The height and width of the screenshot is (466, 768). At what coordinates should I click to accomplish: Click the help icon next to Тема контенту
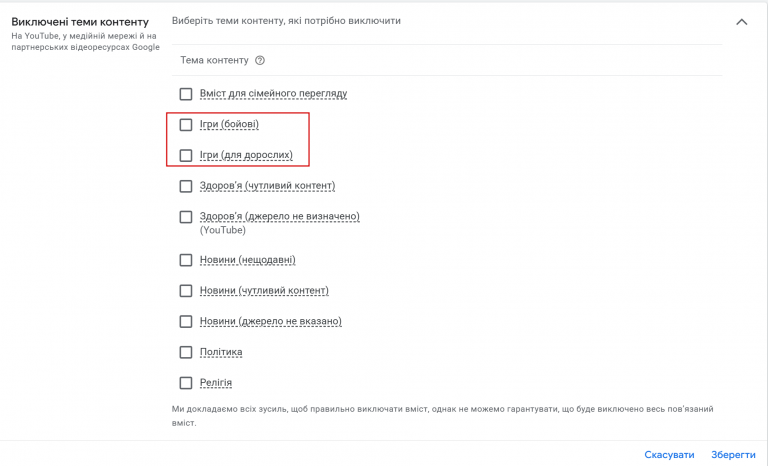point(260,60)
